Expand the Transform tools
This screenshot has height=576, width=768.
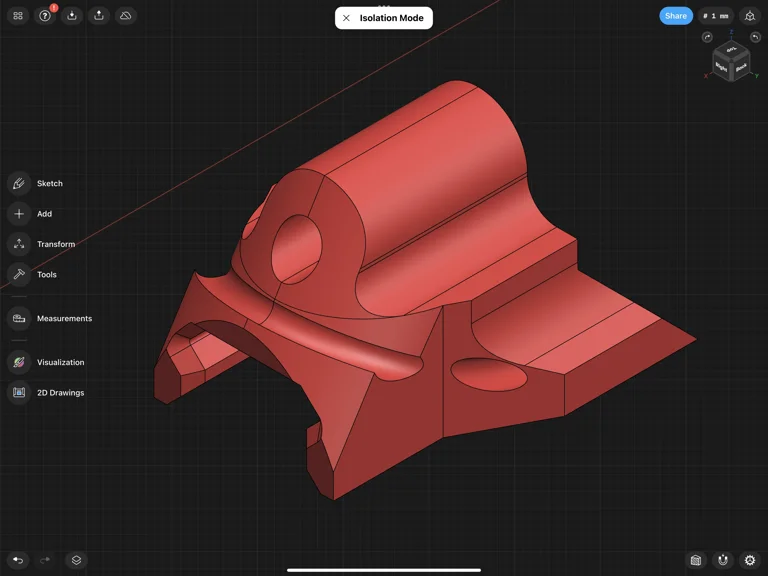[19, 244]
